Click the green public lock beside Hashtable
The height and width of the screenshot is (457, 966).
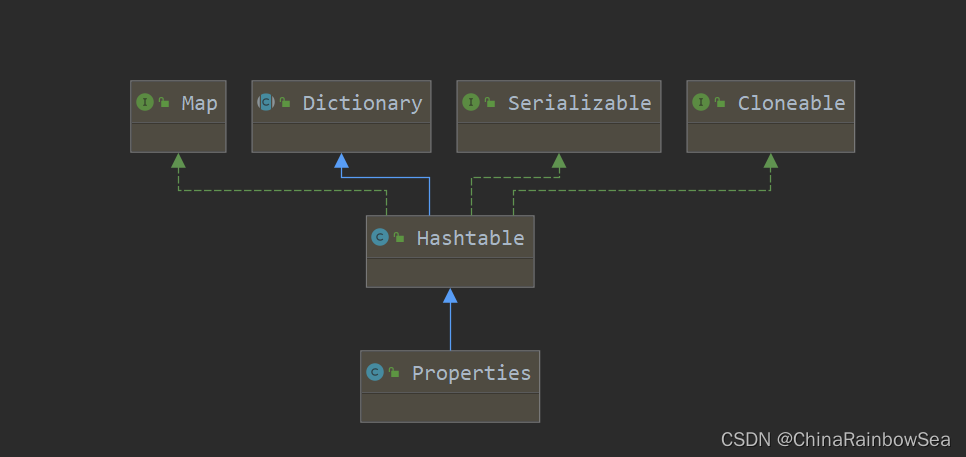coord(399,237)
